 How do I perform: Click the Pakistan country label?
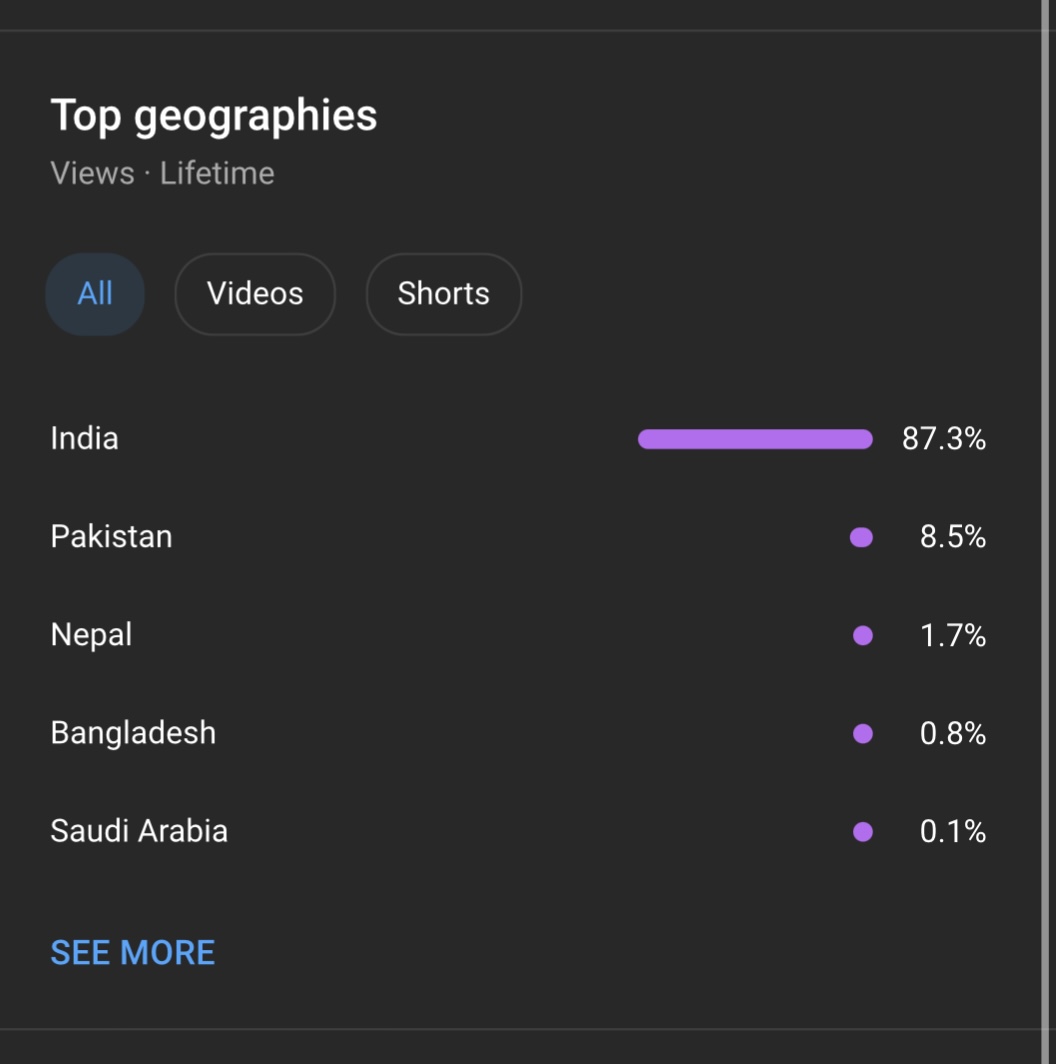coord(112,537)
